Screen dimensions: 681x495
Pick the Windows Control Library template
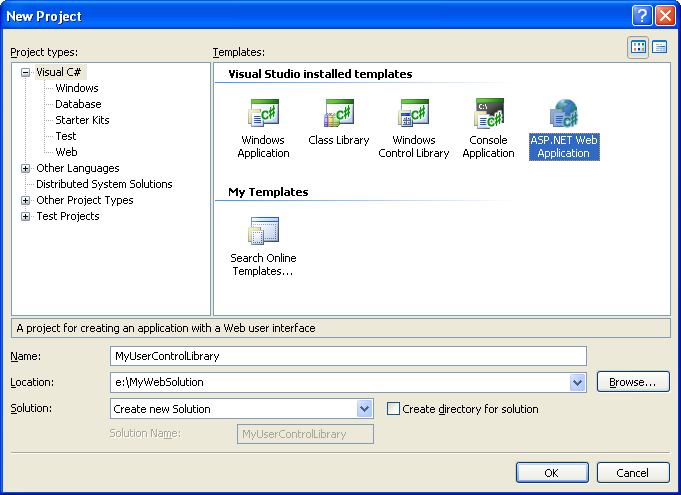tap(414, 114)
